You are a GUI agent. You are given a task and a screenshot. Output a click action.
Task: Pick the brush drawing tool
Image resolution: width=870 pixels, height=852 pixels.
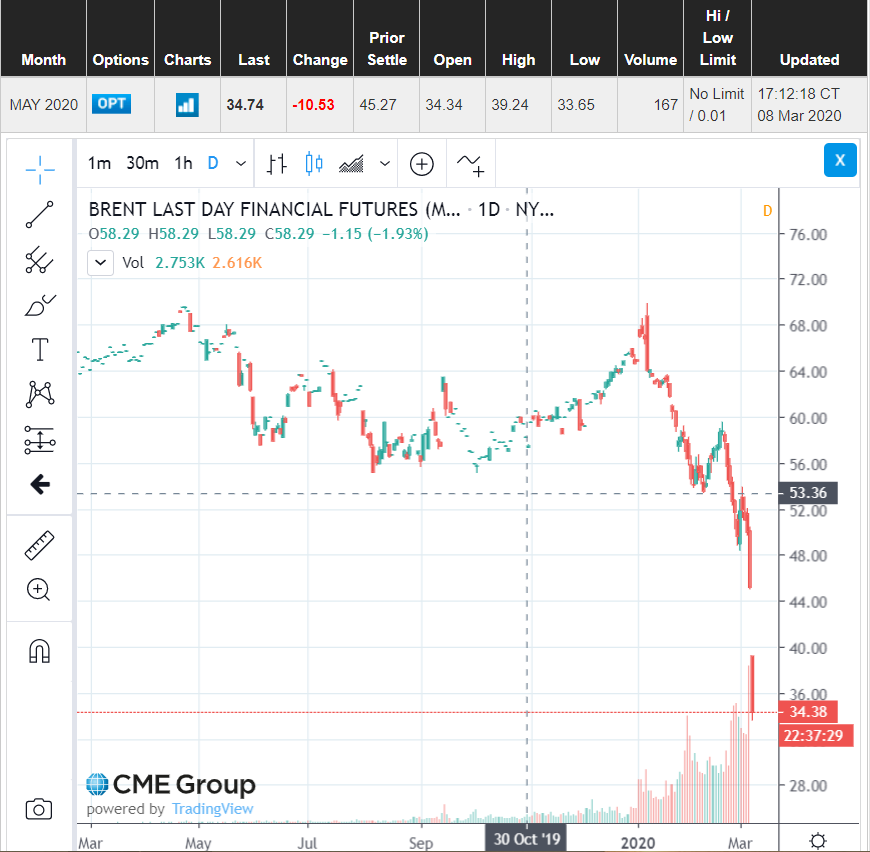[x=40, y=304]
